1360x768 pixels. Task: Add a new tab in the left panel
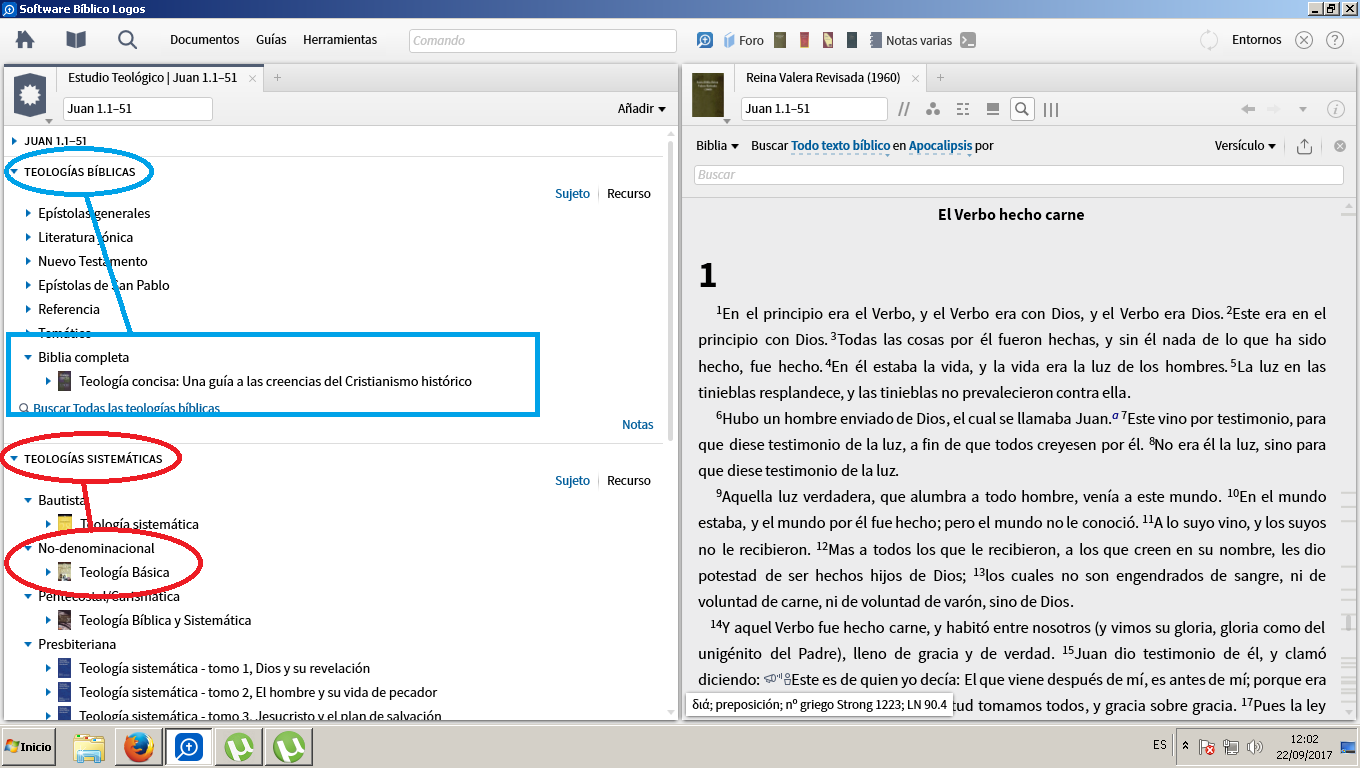coord(277,77)
